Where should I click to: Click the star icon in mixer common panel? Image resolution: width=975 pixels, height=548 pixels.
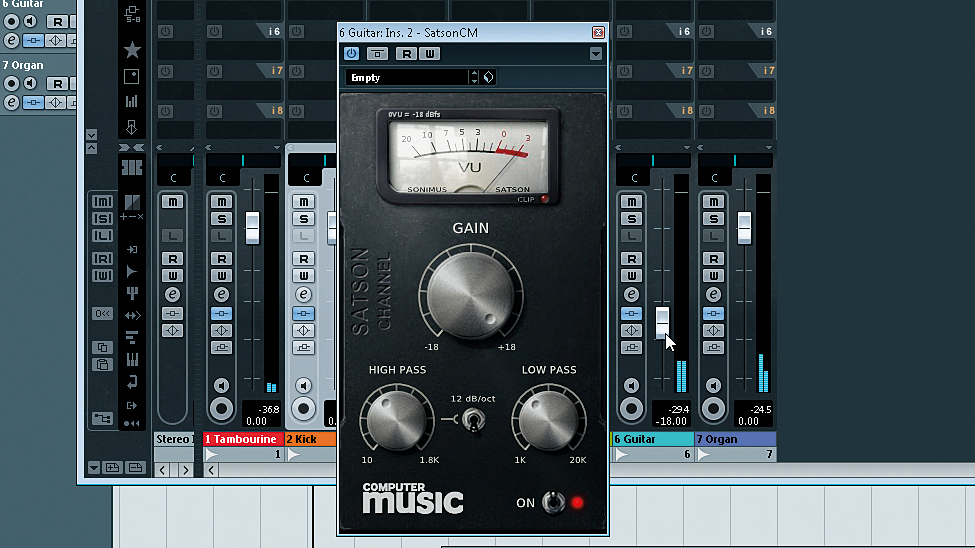tap(132, 50)
